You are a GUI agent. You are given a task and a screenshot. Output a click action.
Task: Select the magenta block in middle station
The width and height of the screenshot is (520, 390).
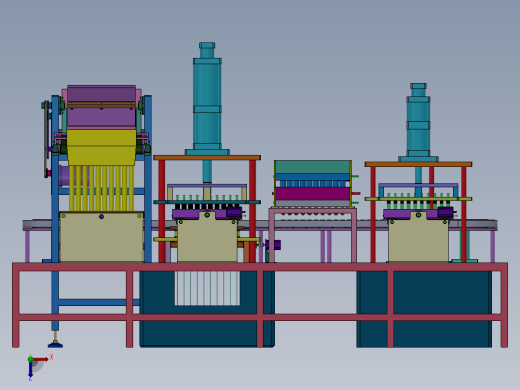tap(312, 194)
